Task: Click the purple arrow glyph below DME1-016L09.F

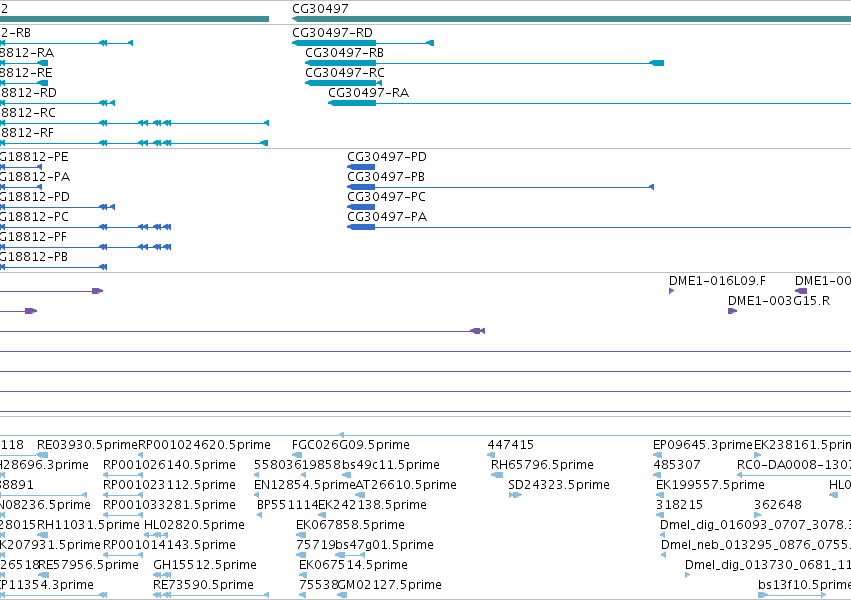Action: [671, 291]
